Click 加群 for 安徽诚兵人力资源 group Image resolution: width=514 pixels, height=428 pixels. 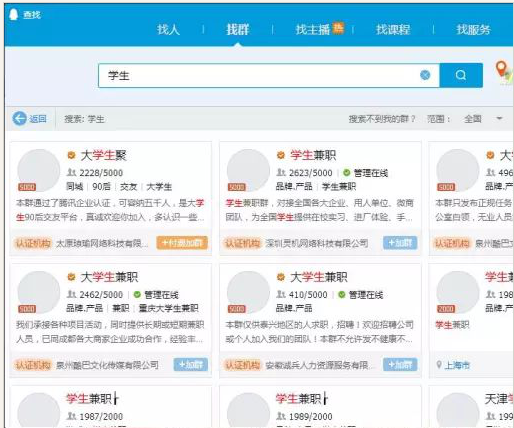(x=400, y=364)
